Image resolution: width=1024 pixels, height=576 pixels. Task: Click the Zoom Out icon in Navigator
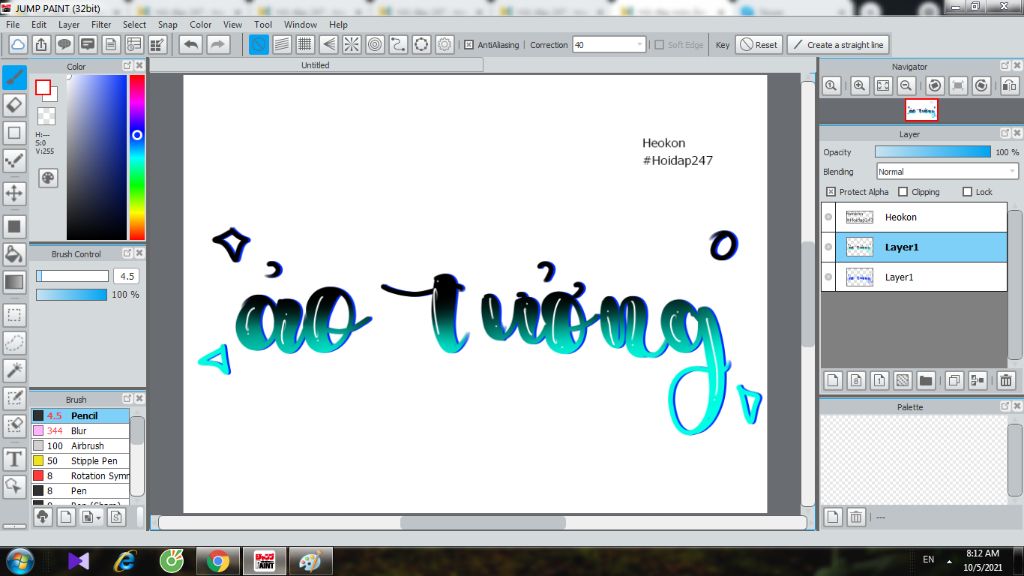906,86
